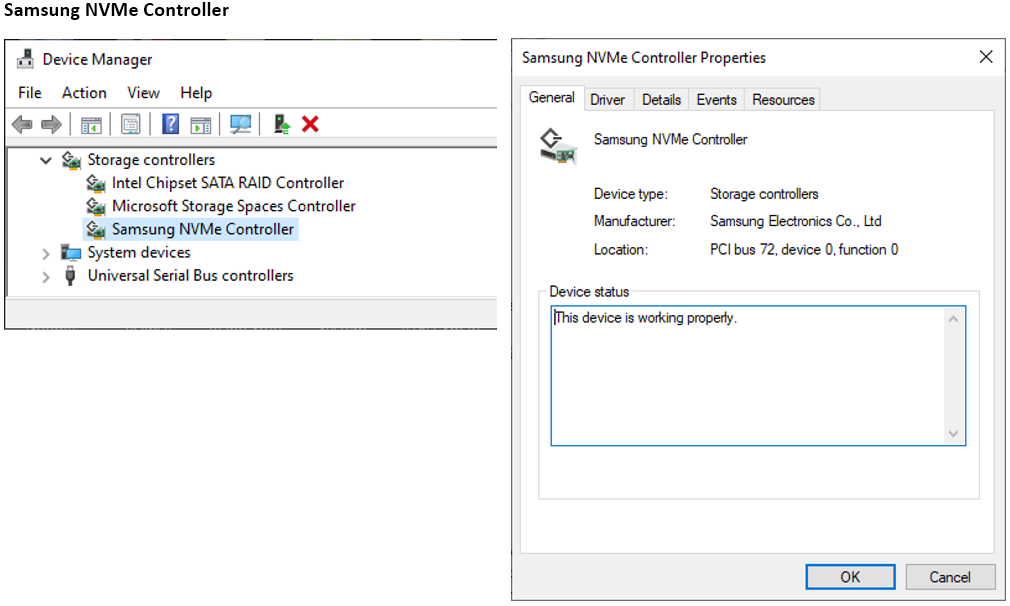Click the Back arrow in Device Manager toolbar
This screenshot has width=1010, height=606.
click(23, 124)
